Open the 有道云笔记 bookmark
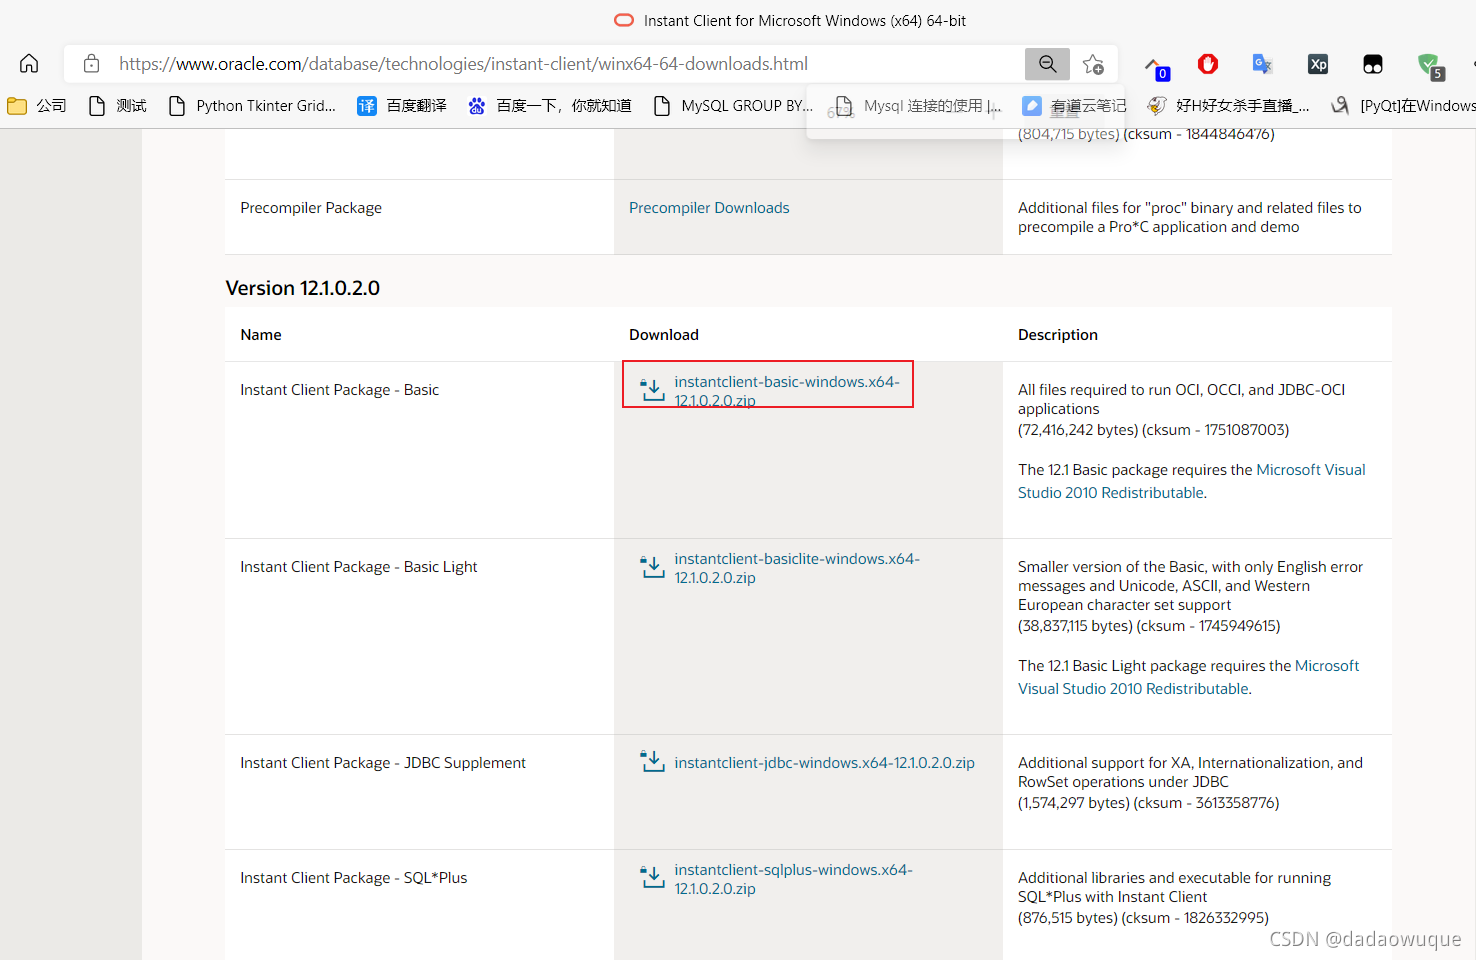The height and width of the screenshot is (960, 1476). [x=1074, y=105]
